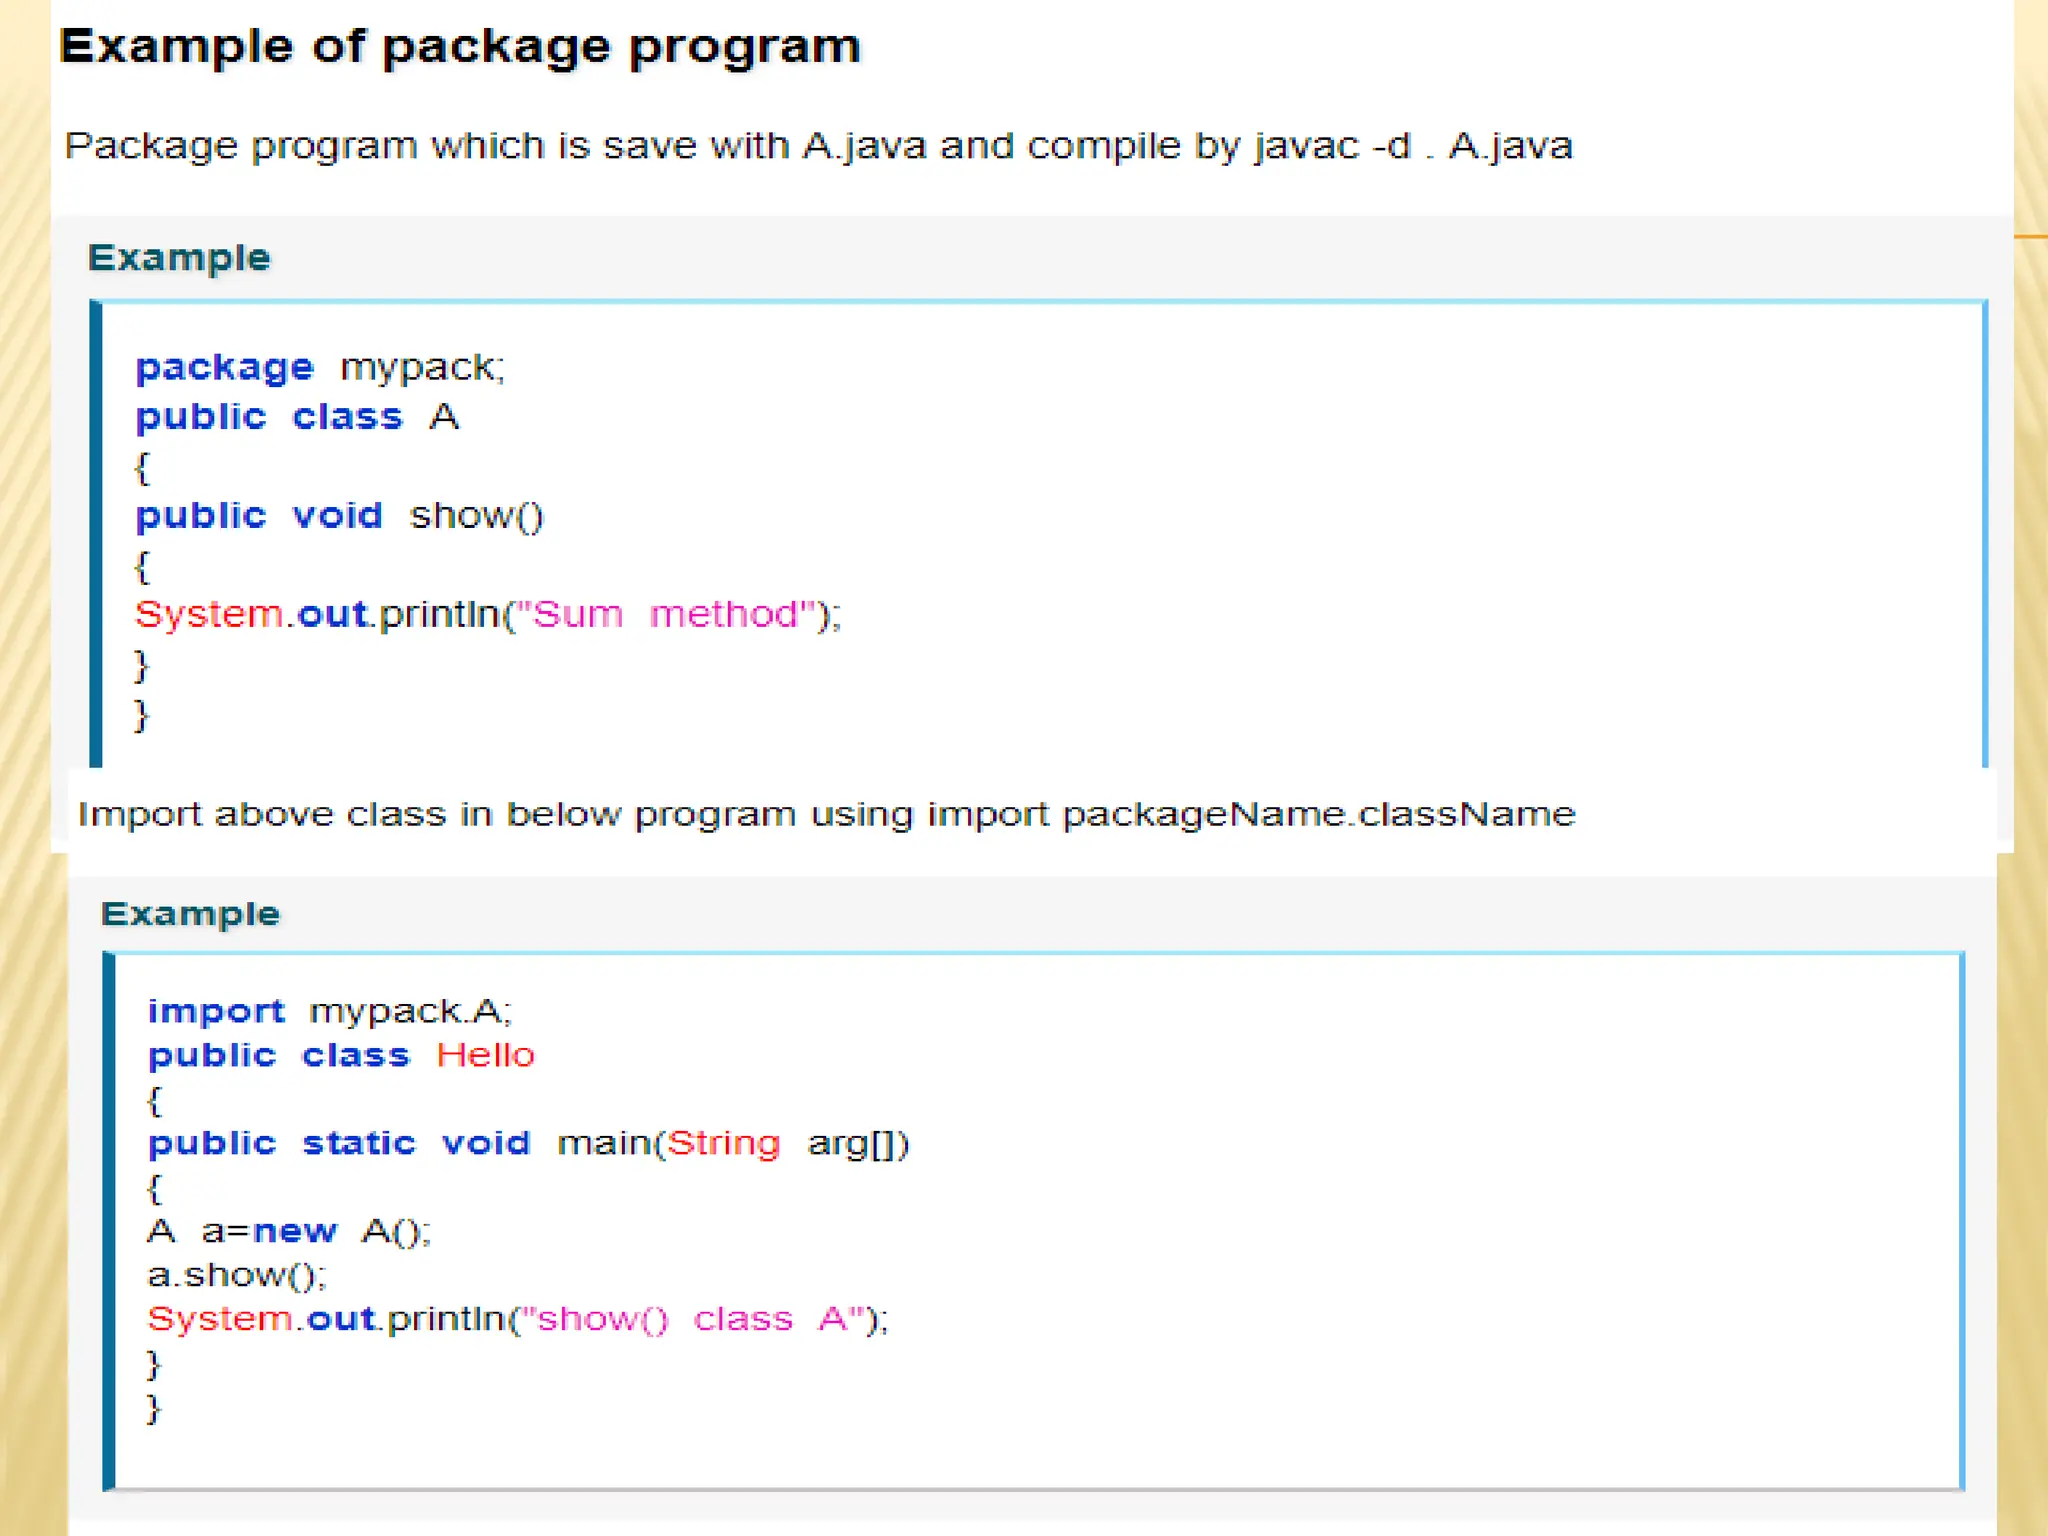Click the 'new' keyword in second example
2048x1536 pixels.
[295, 1231]
